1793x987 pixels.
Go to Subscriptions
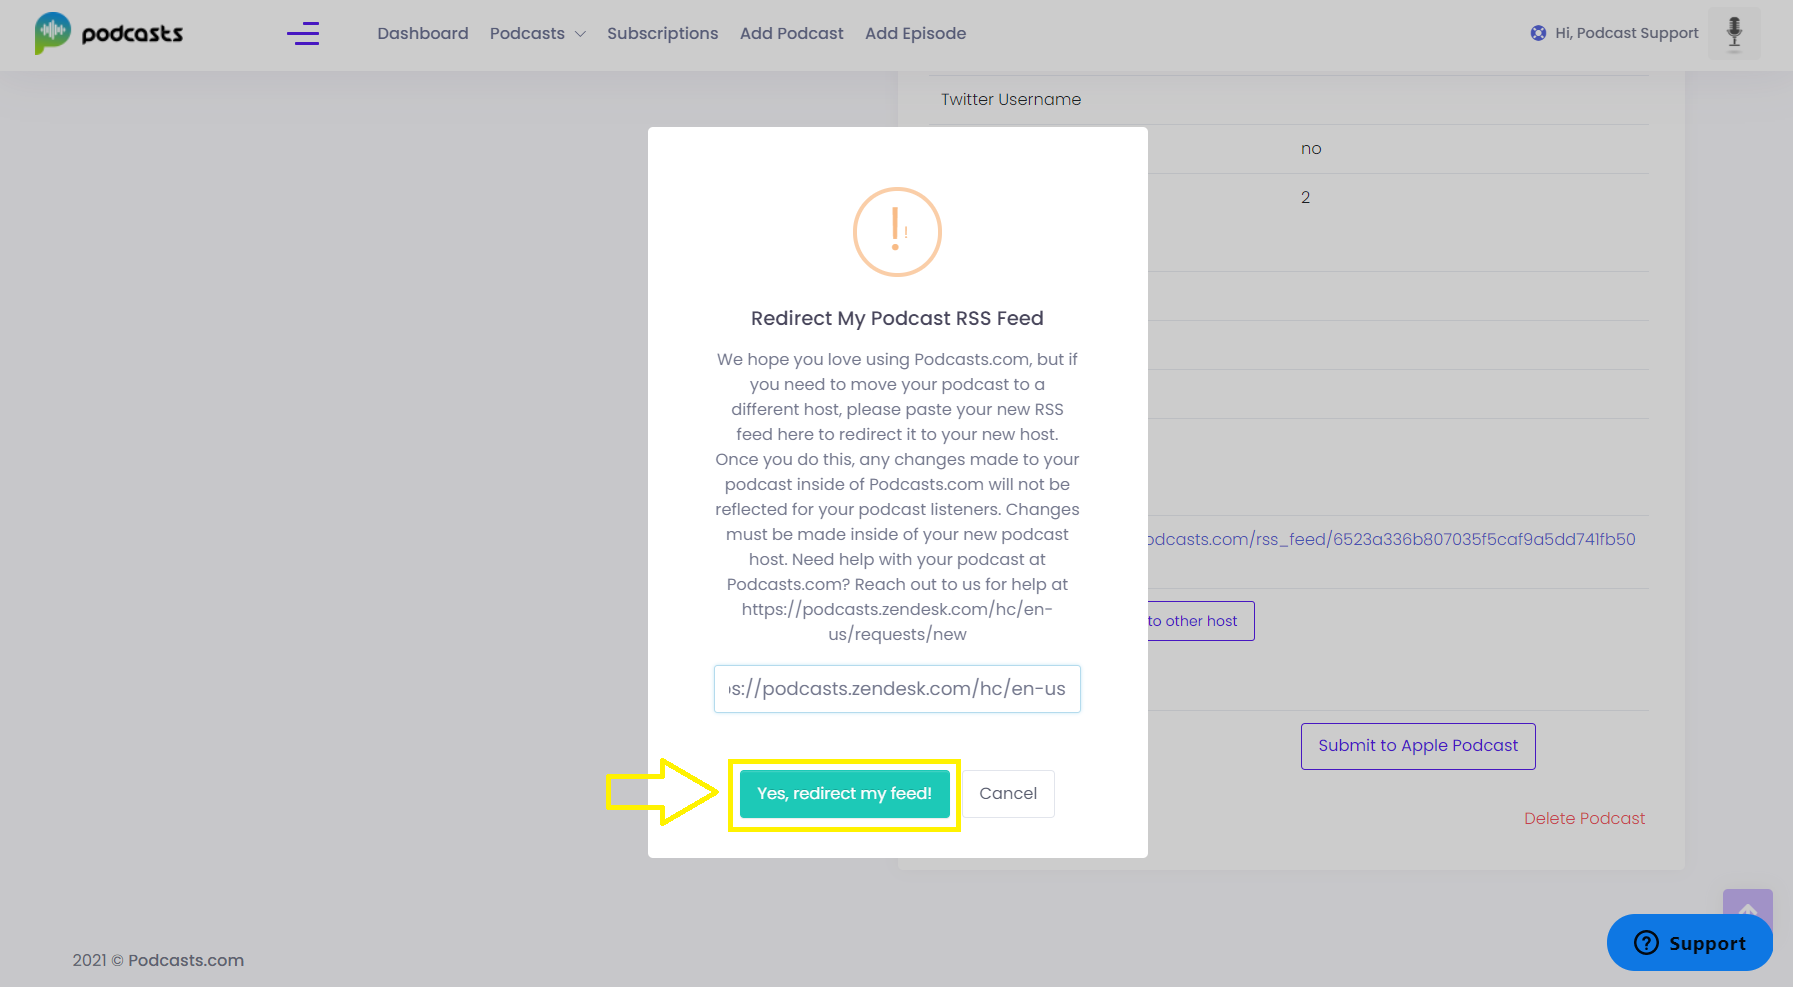click(x=663, y=33)
